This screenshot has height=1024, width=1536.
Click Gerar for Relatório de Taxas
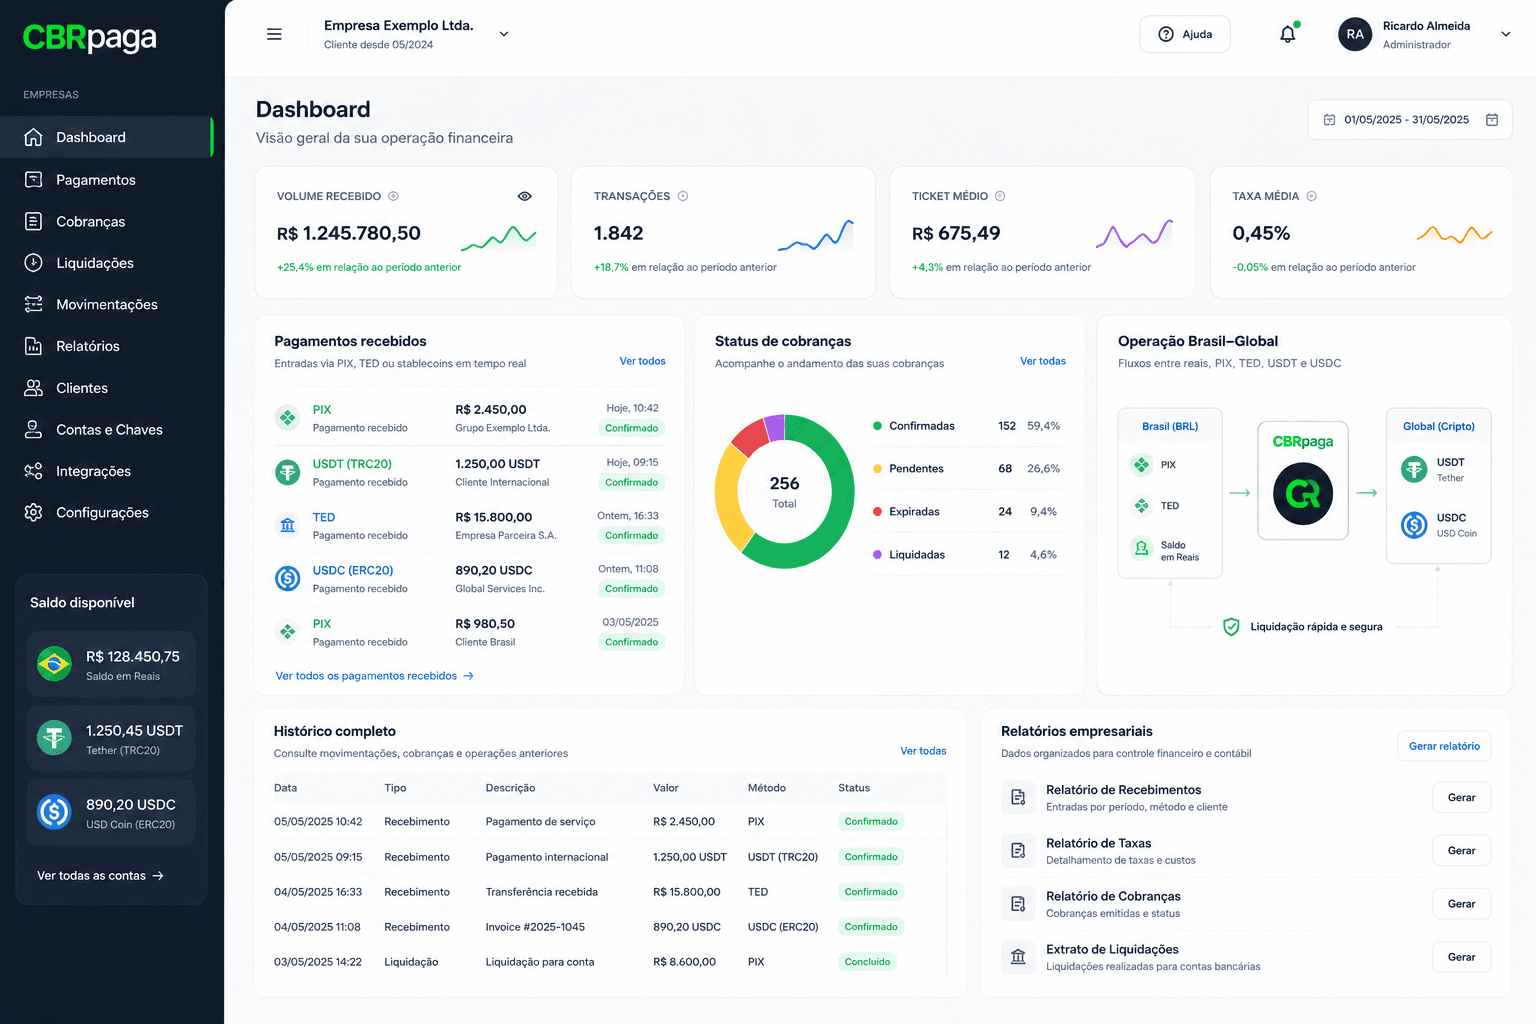pyautogui.click(x=1461, y=850)
